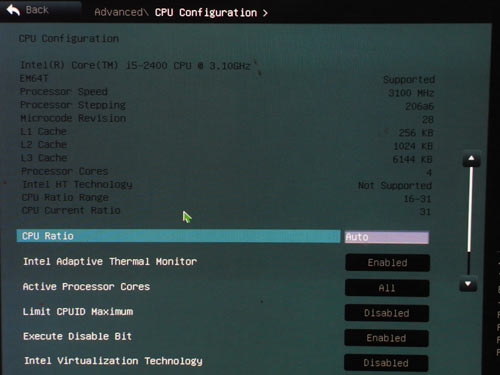Open Execute Disable Bit Enabled dropdown

[x=386, y=338]
